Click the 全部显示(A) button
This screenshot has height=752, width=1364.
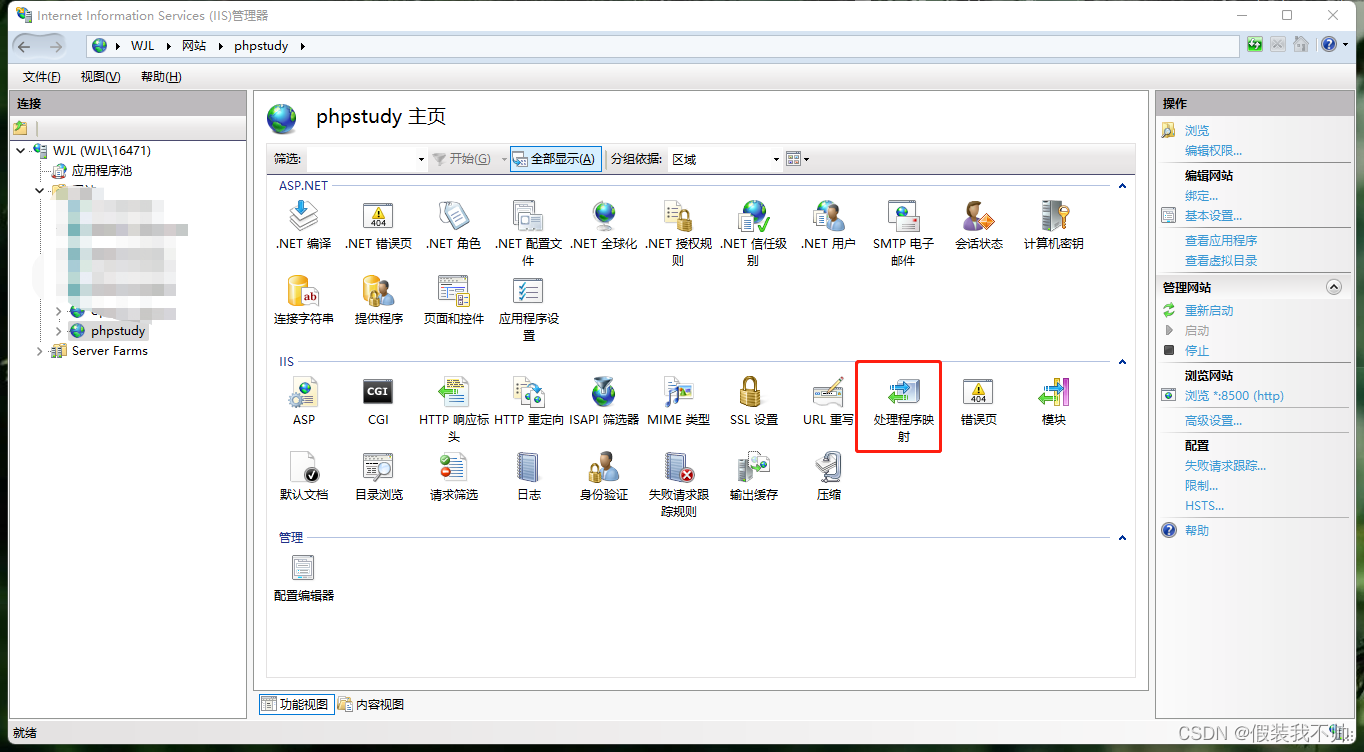click(556, 159)
